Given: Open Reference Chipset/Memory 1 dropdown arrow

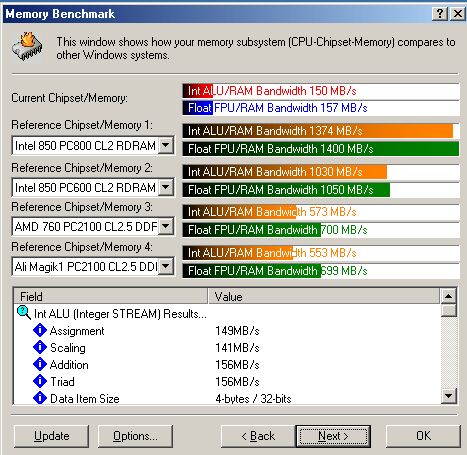Looking at the screenshot, I should [165, 145].
